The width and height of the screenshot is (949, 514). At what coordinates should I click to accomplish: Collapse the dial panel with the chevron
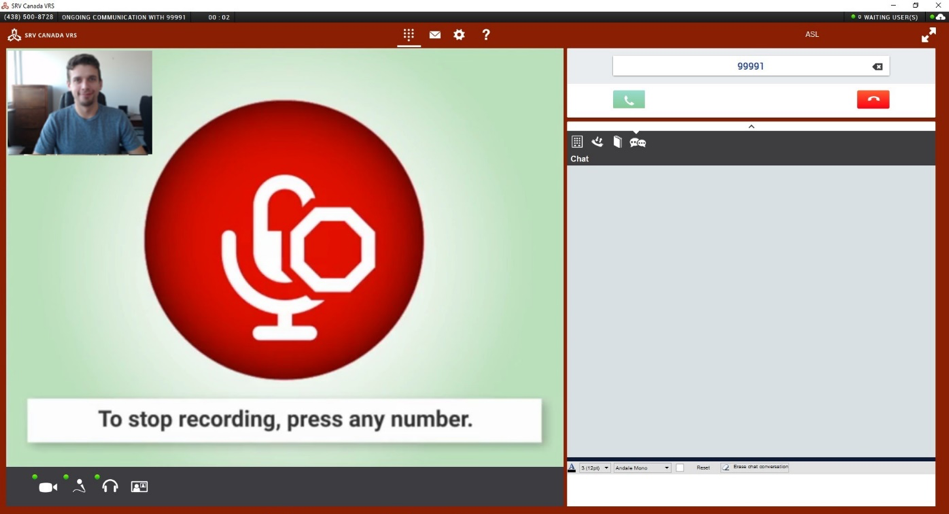coord(751,127)
